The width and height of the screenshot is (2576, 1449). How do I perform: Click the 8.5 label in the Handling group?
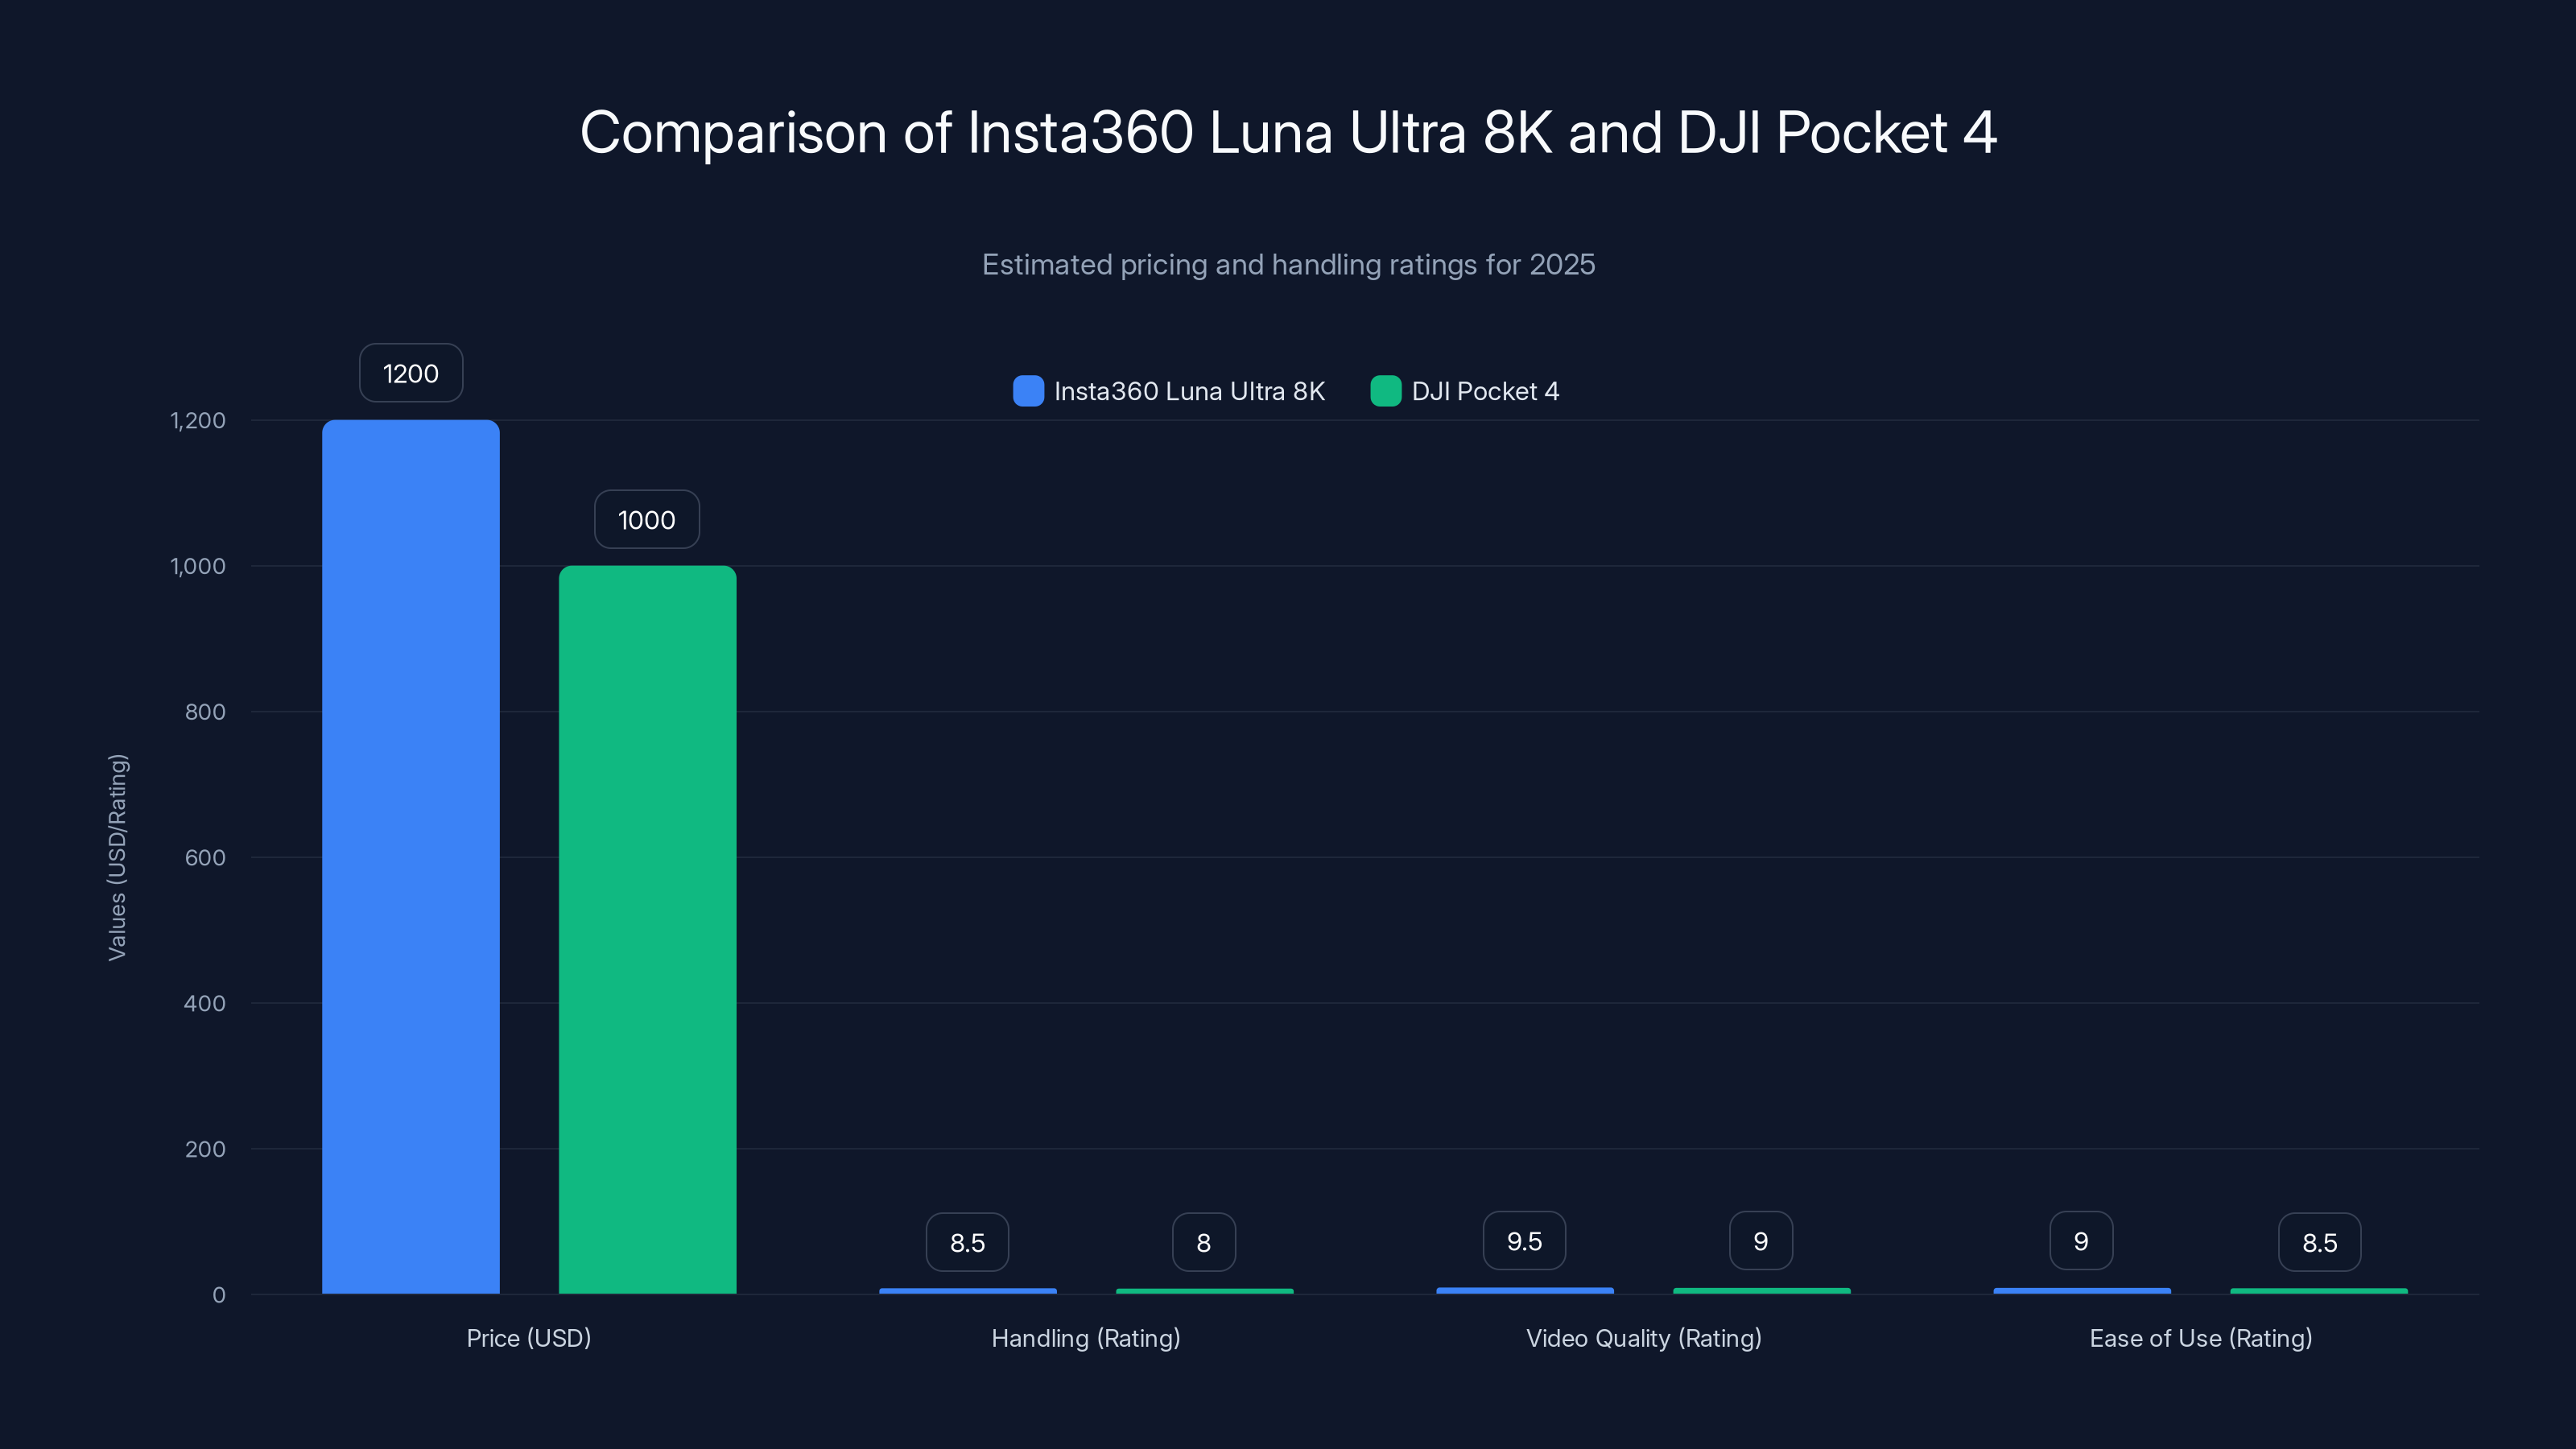coord(967,1242)
